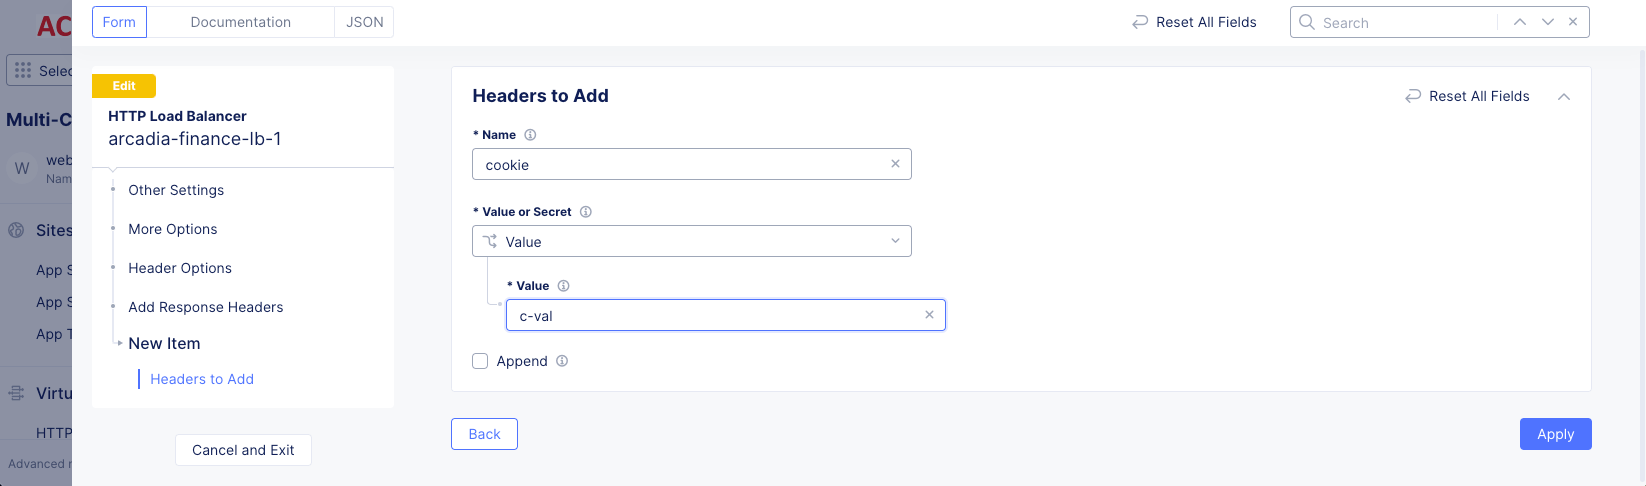Expand the New Item tree node
This screenshot has width=1646, height=486.
pos(120,343)
